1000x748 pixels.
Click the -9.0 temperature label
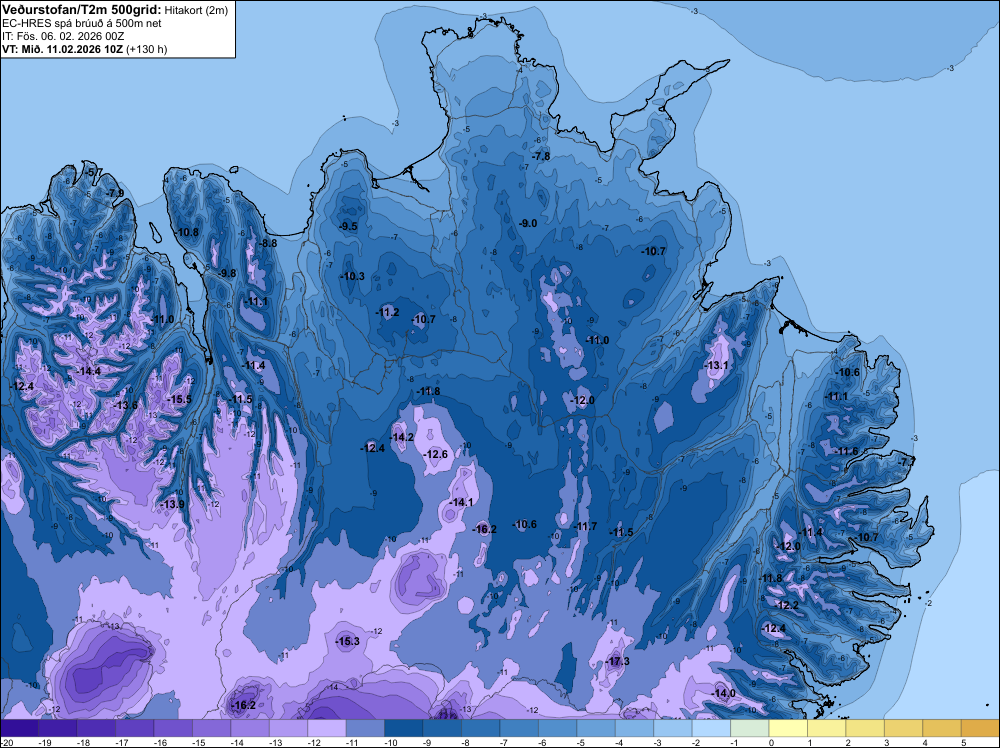[x=529, y=223]
